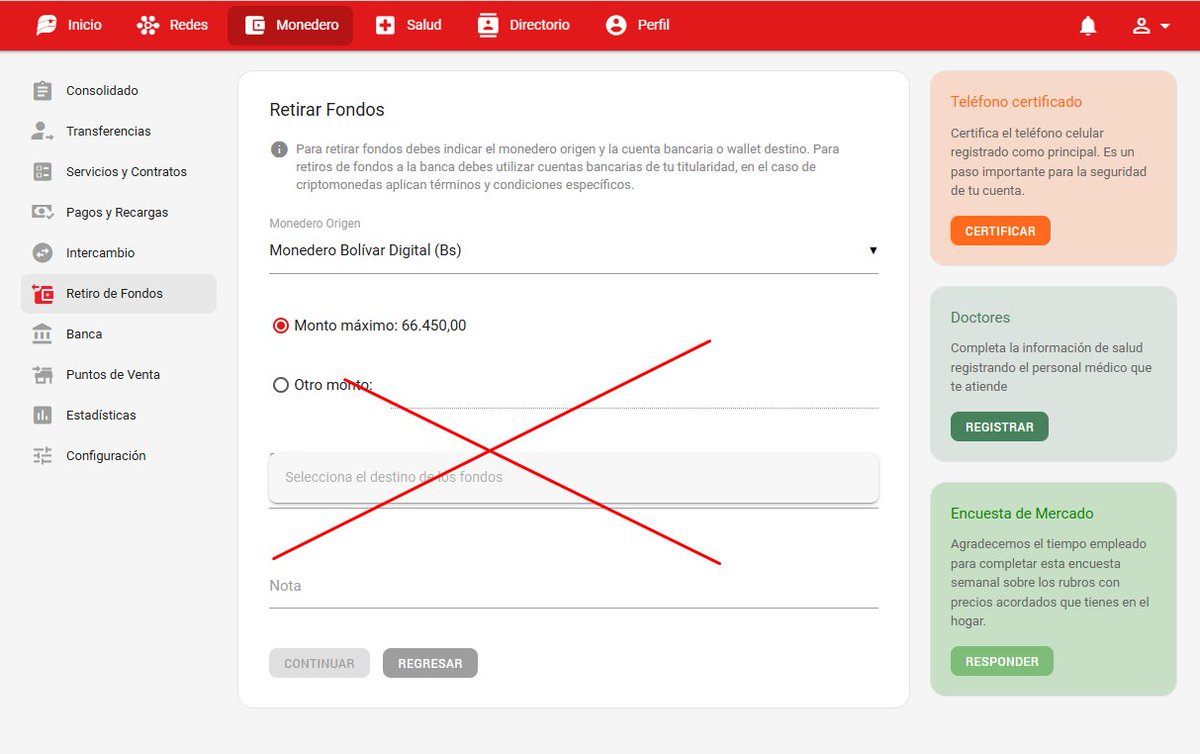
Task: Go to Transferencias section
Action: (x=108, y=131)
